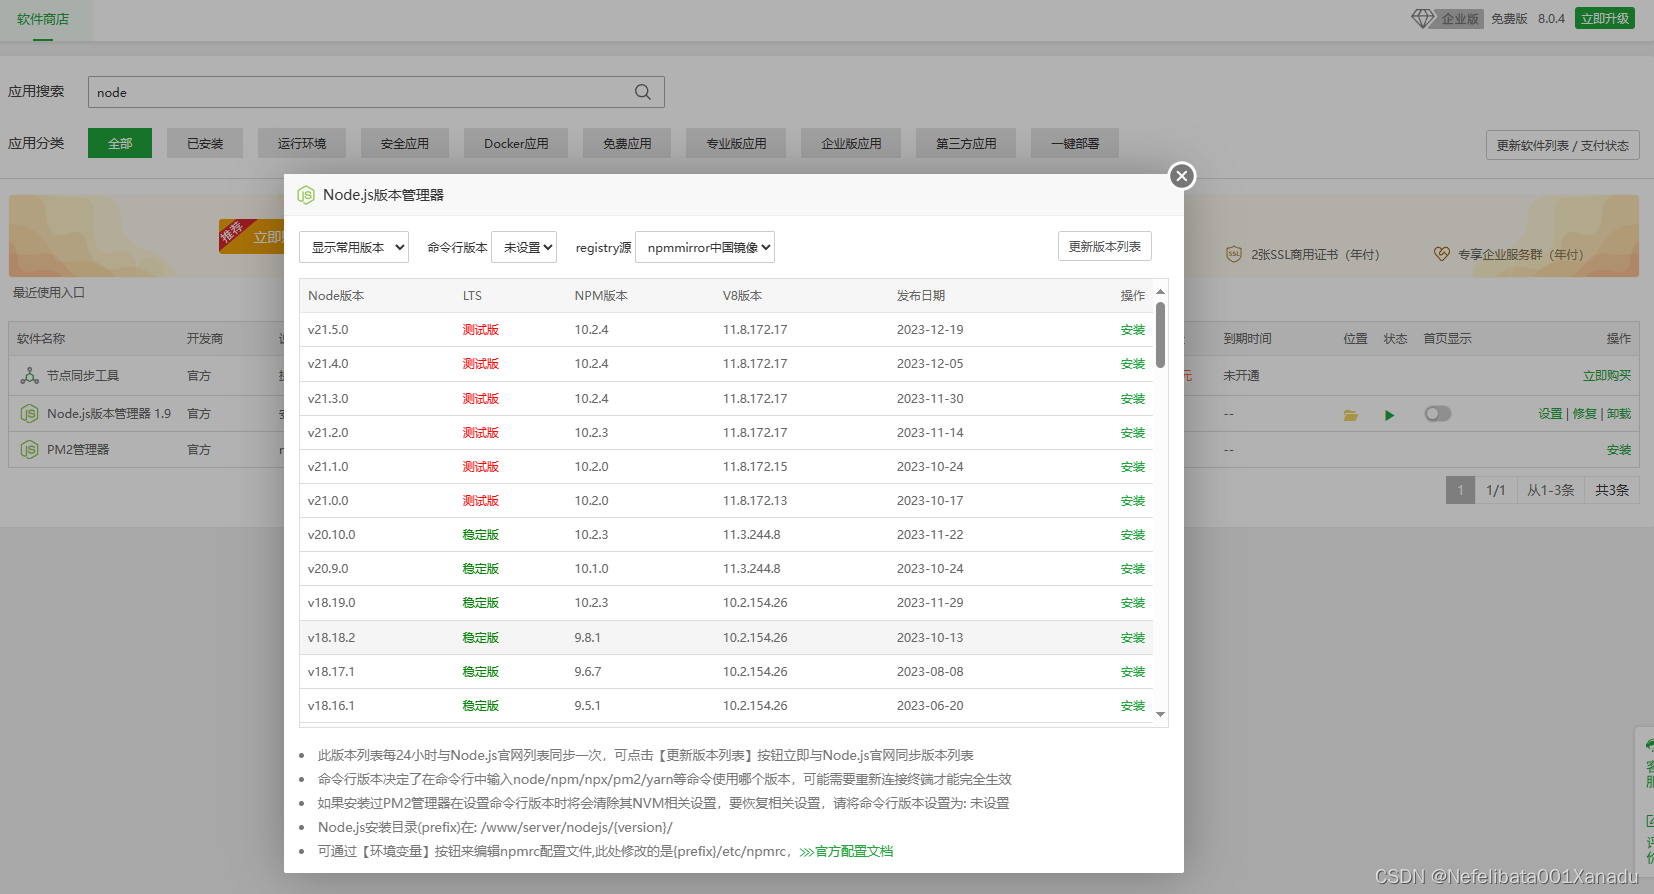This screenshot has width=1654, height=894.
Task: Open folder icon for Node.js manager row
Action: 1351,415
